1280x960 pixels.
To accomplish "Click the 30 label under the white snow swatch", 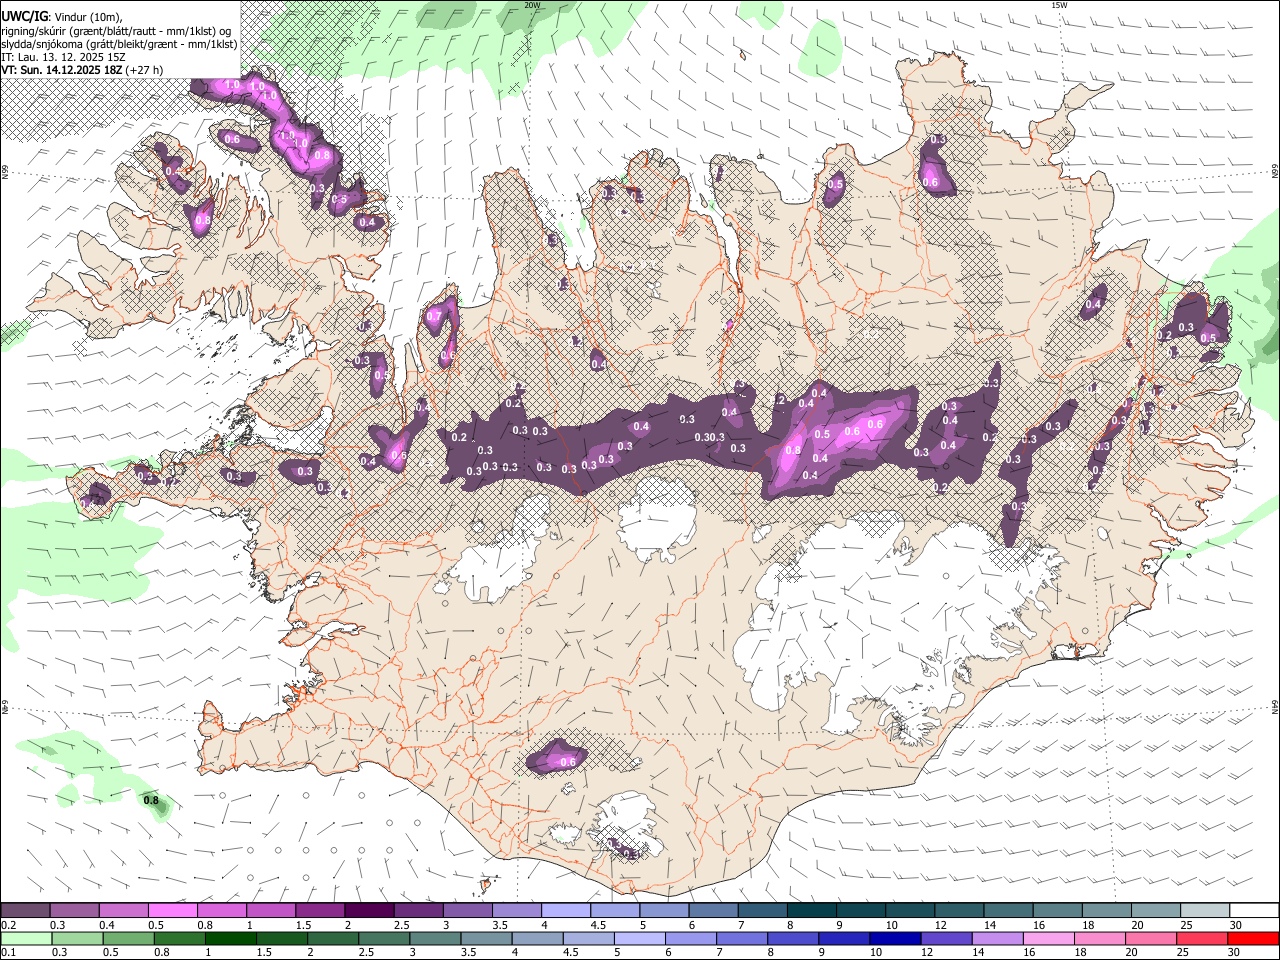I will tap(1235, 925).
